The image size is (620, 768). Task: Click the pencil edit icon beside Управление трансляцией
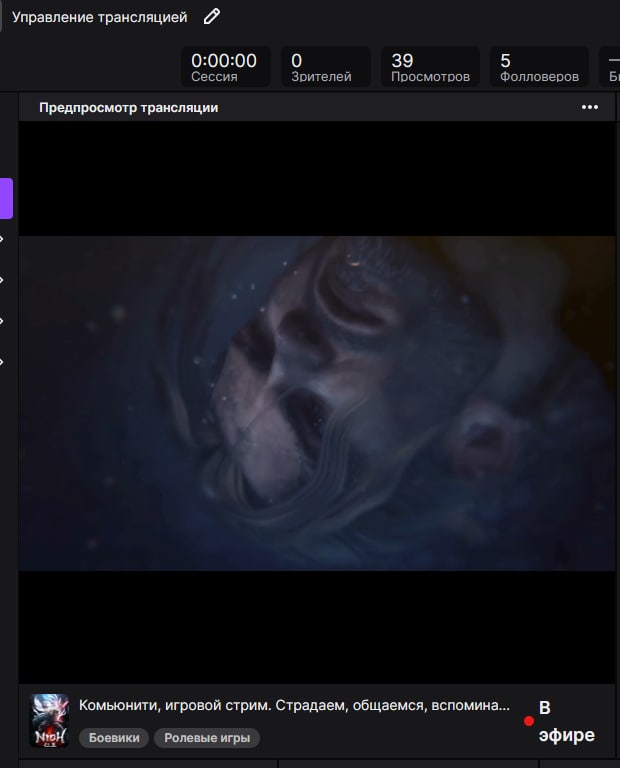click(x=212, y=17)
